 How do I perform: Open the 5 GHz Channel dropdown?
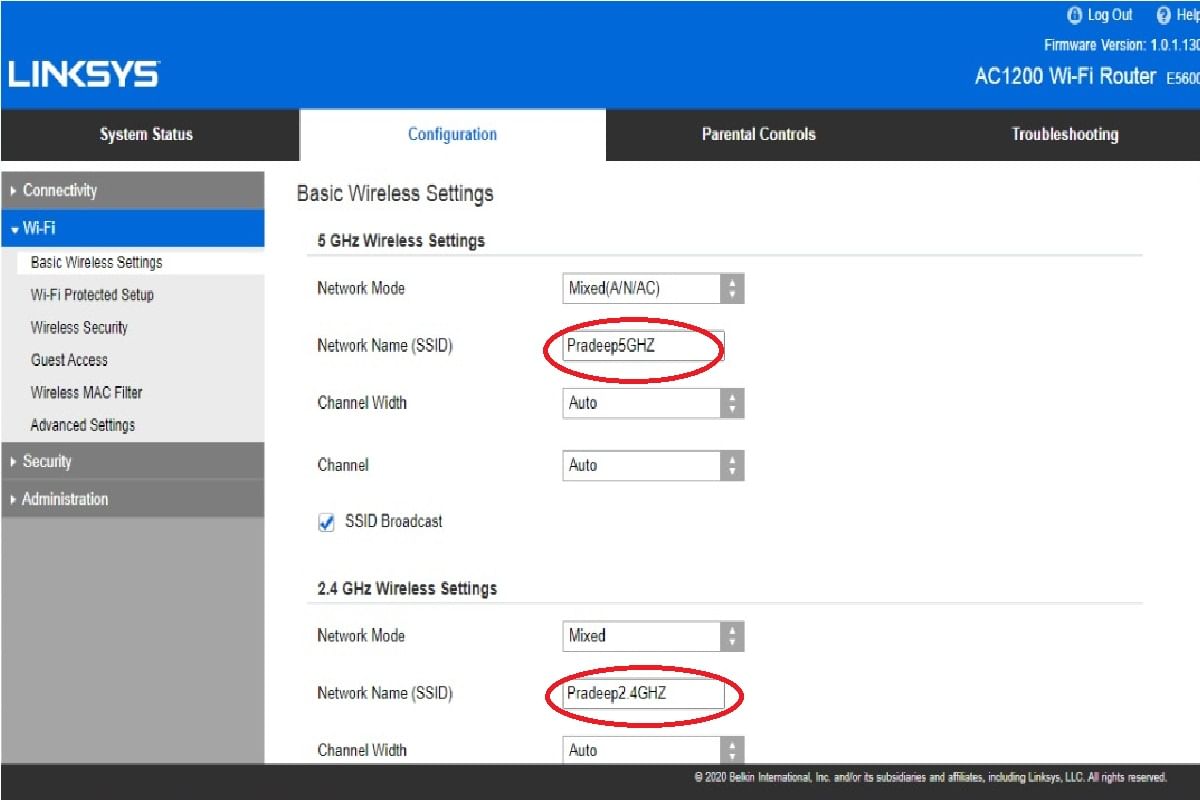click(x=653, y=465)
